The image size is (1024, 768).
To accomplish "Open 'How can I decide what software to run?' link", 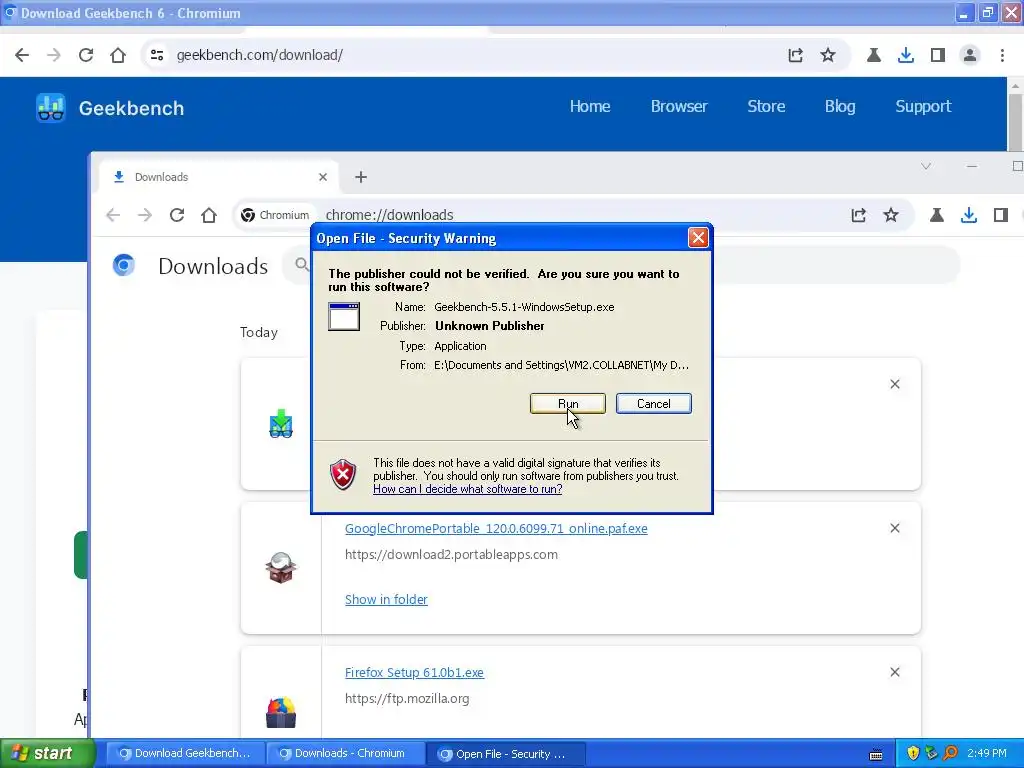I will (468, 489).
